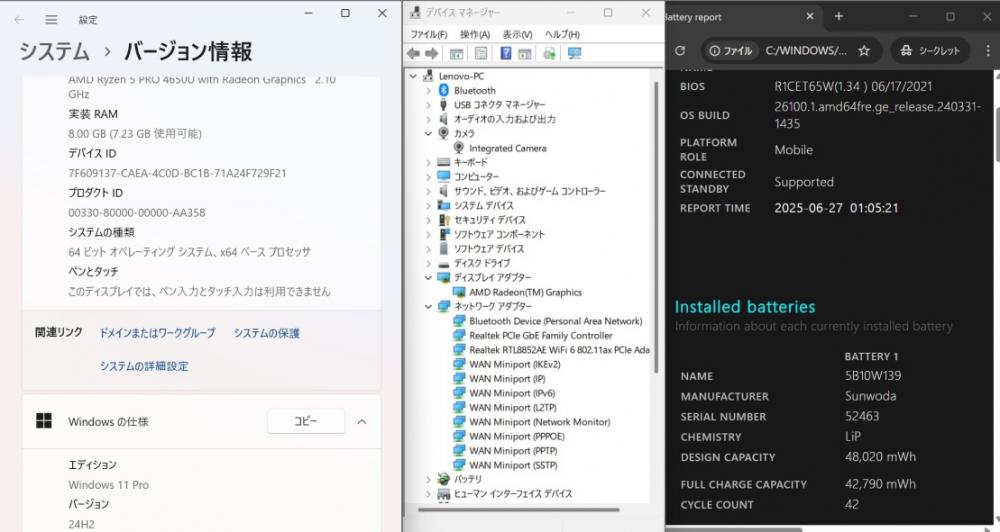Image resolution: width=1000 pixels, height=532 pixels.
Task: Click scan for hardware changes monitor icon
Action: tap(574, 54)
